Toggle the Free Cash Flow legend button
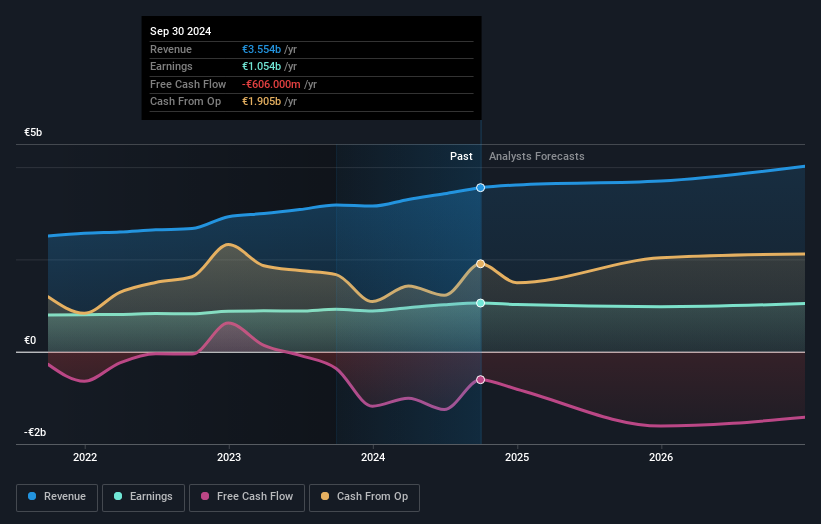The width and height of the screenshot is (821, 524). (247, 497)
